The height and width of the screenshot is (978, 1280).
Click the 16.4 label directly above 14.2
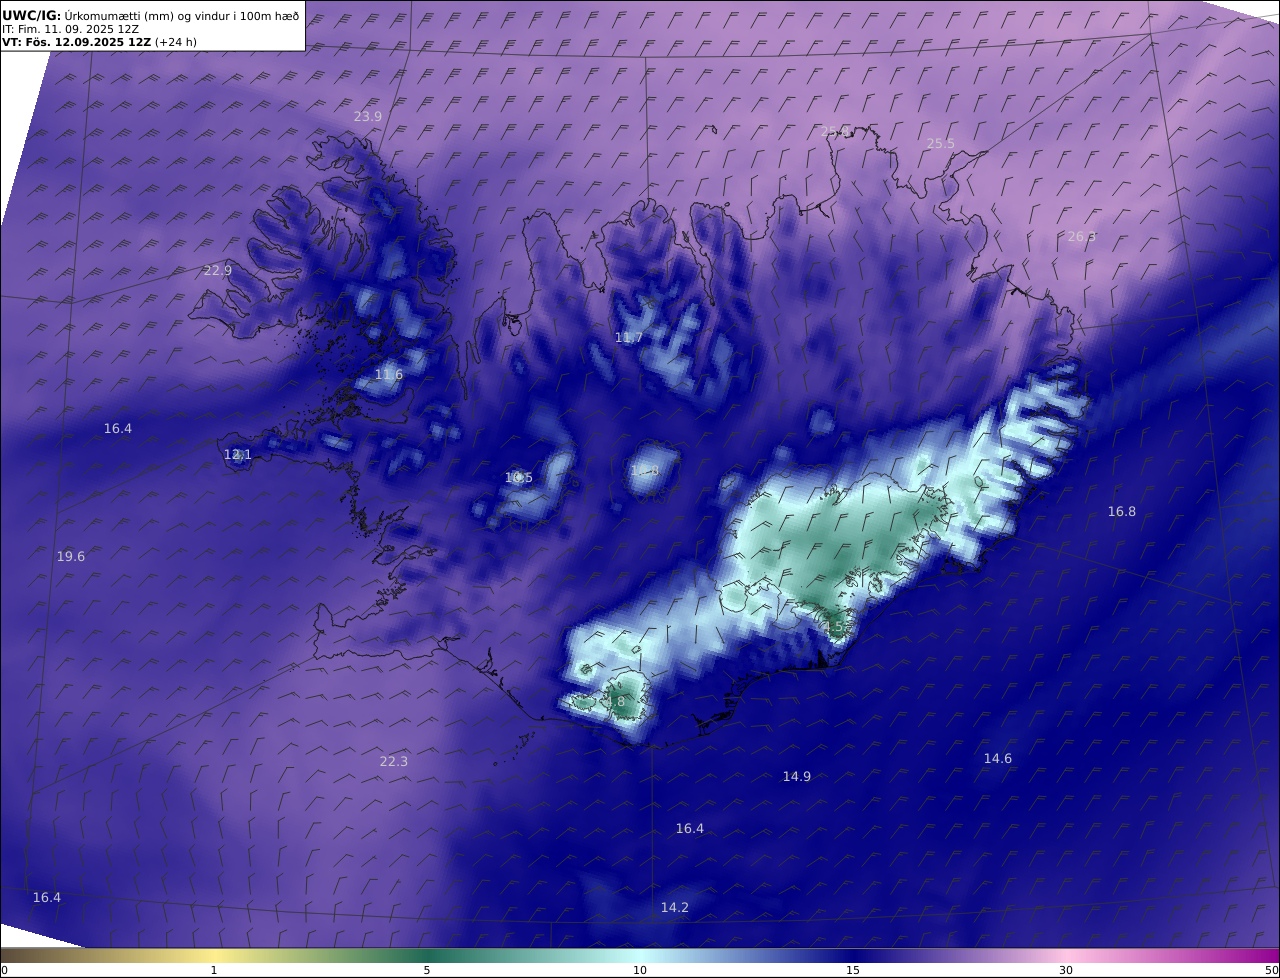tap(689, 829)
